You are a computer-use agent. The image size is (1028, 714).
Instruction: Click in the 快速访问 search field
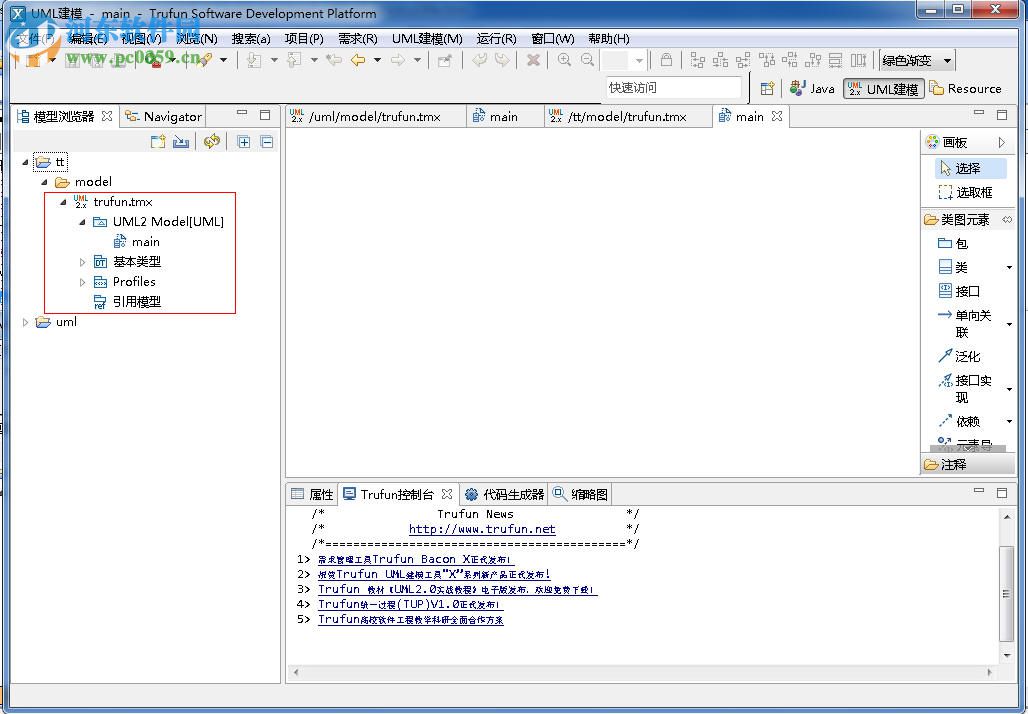tap(674, 88)
